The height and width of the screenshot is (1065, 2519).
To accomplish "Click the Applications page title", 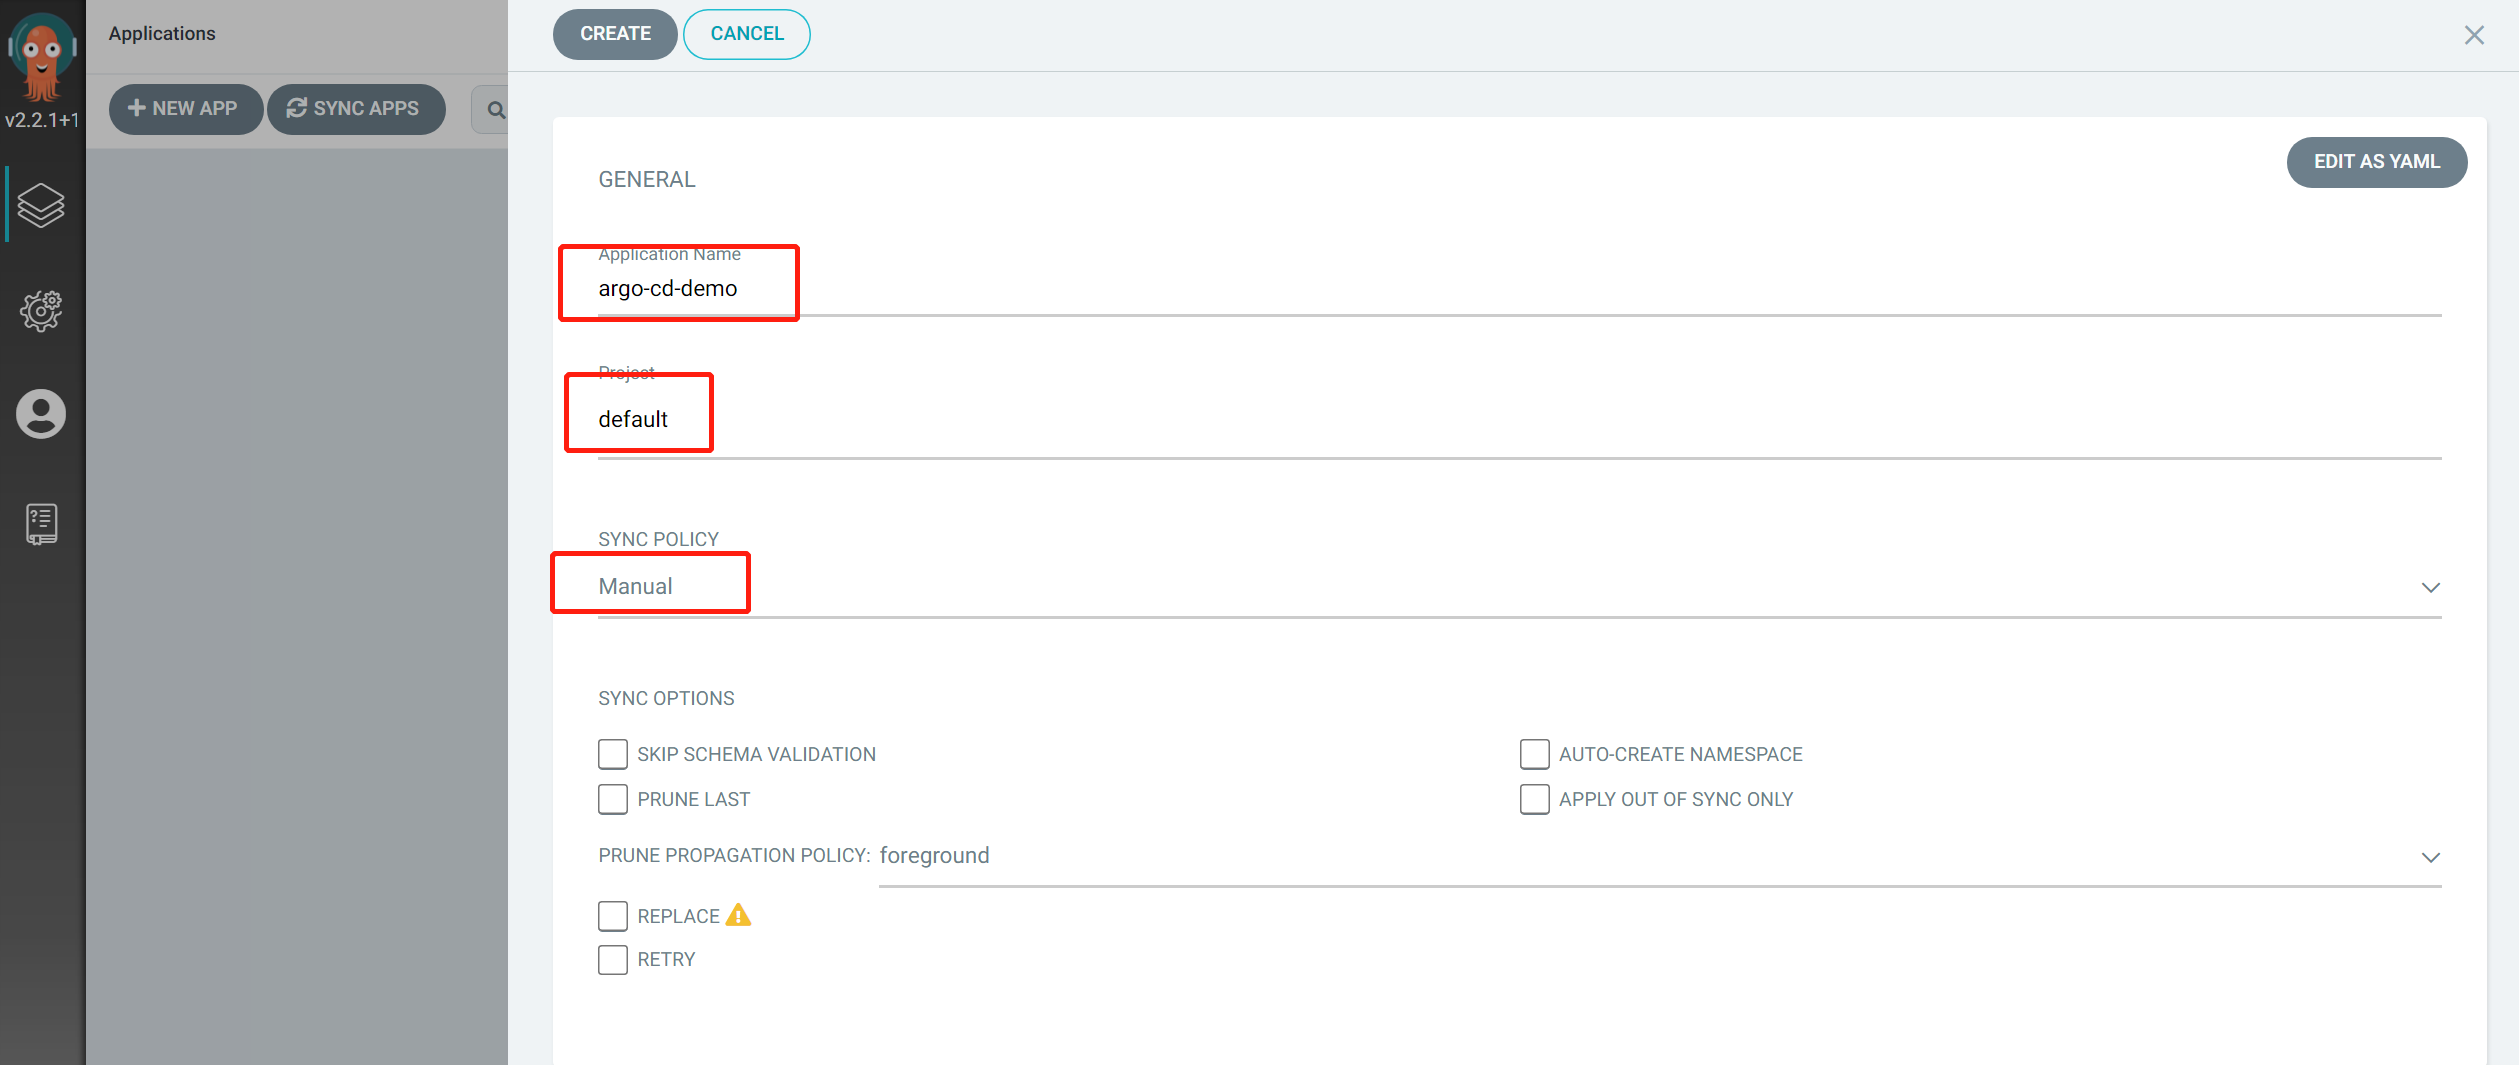I will tap(162, 33).
